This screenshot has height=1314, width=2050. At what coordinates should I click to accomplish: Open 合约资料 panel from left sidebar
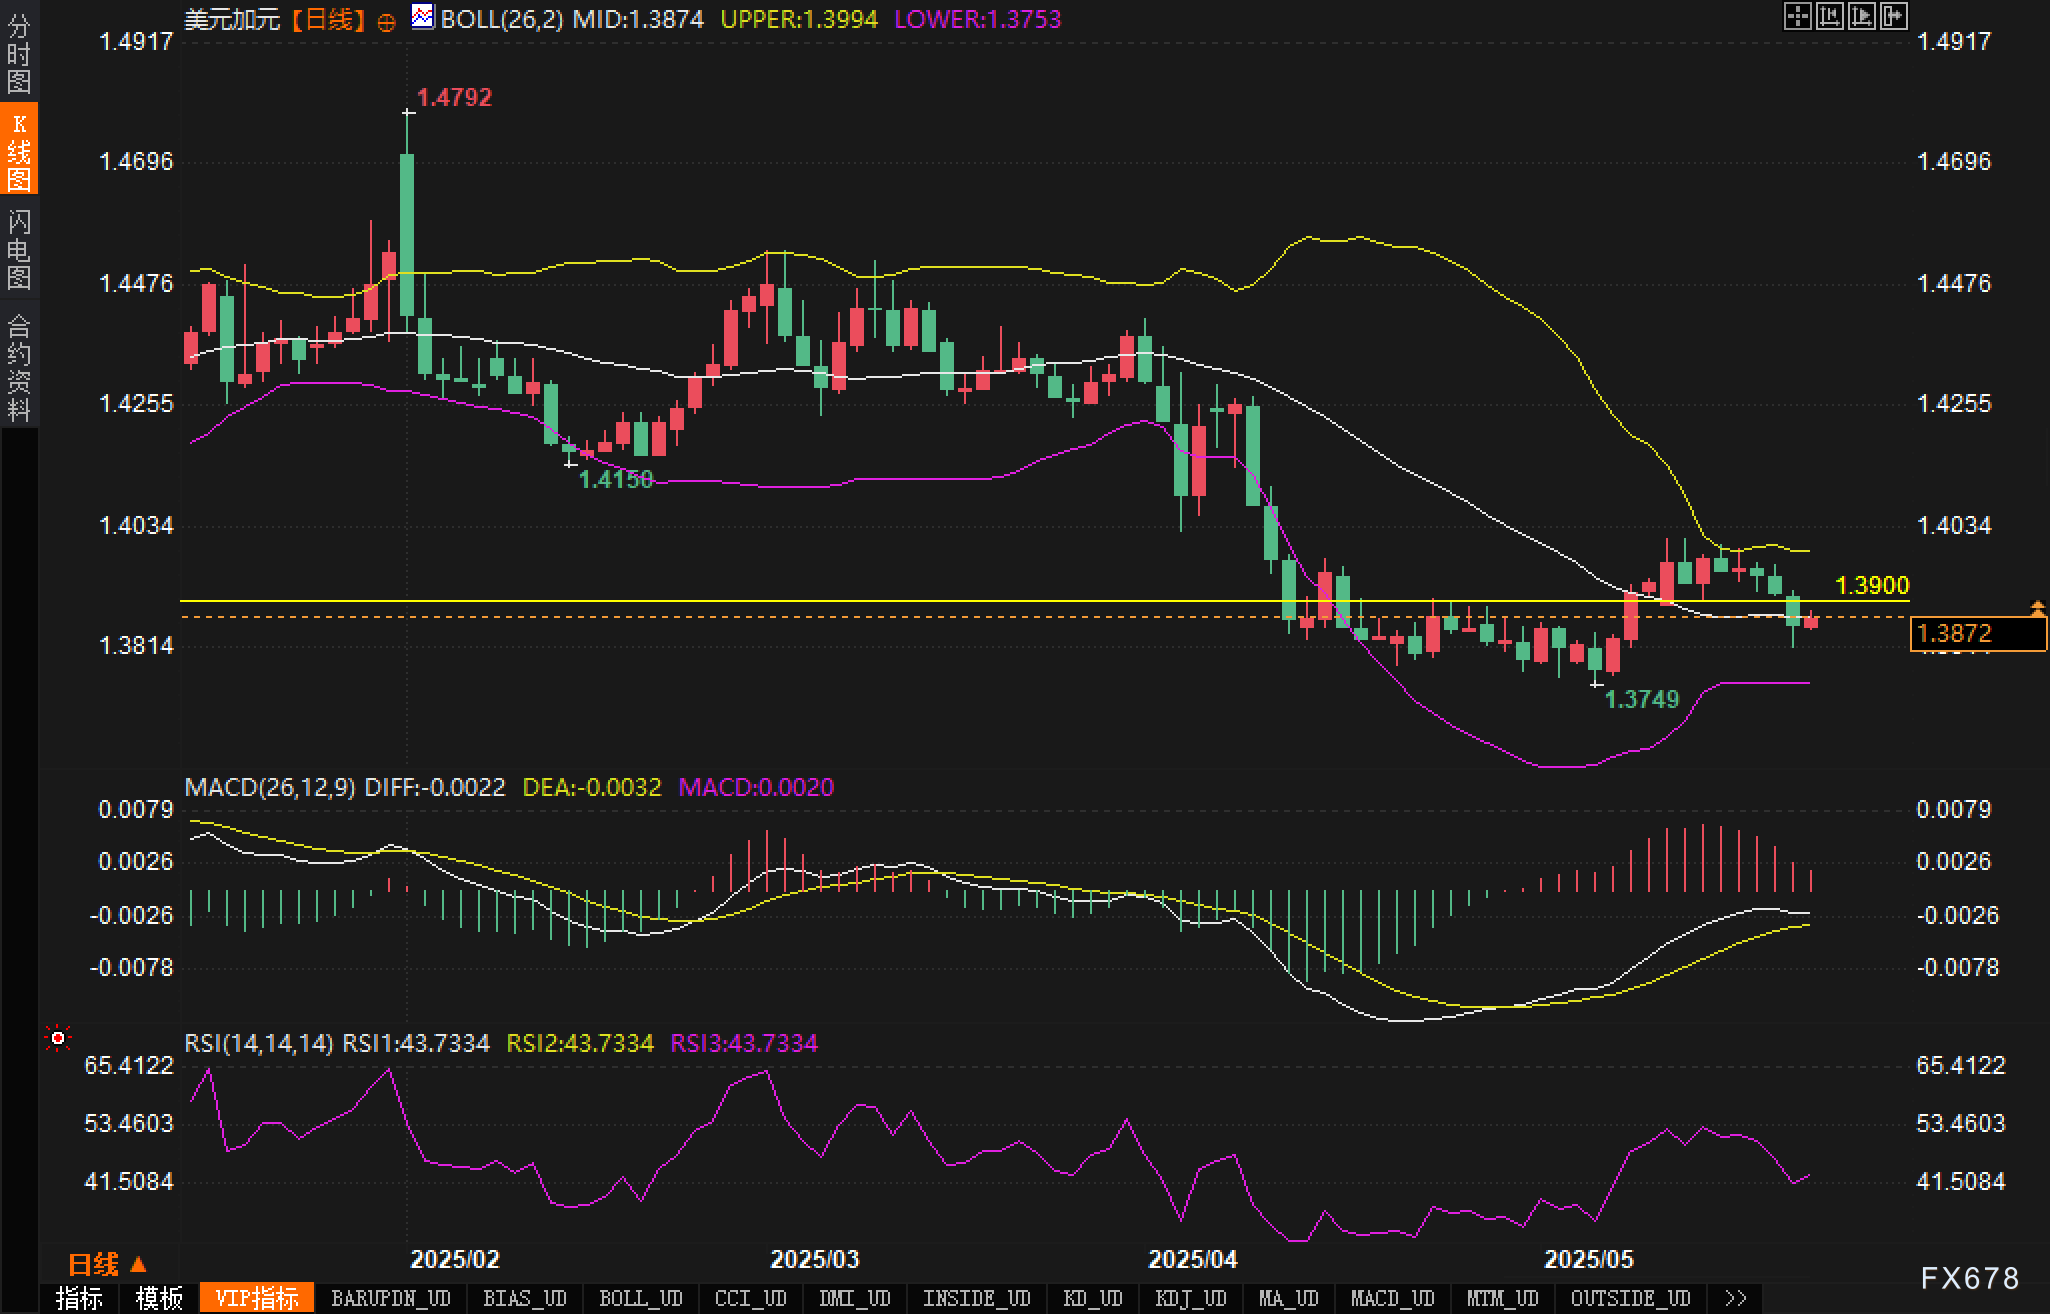pos(18,366)
